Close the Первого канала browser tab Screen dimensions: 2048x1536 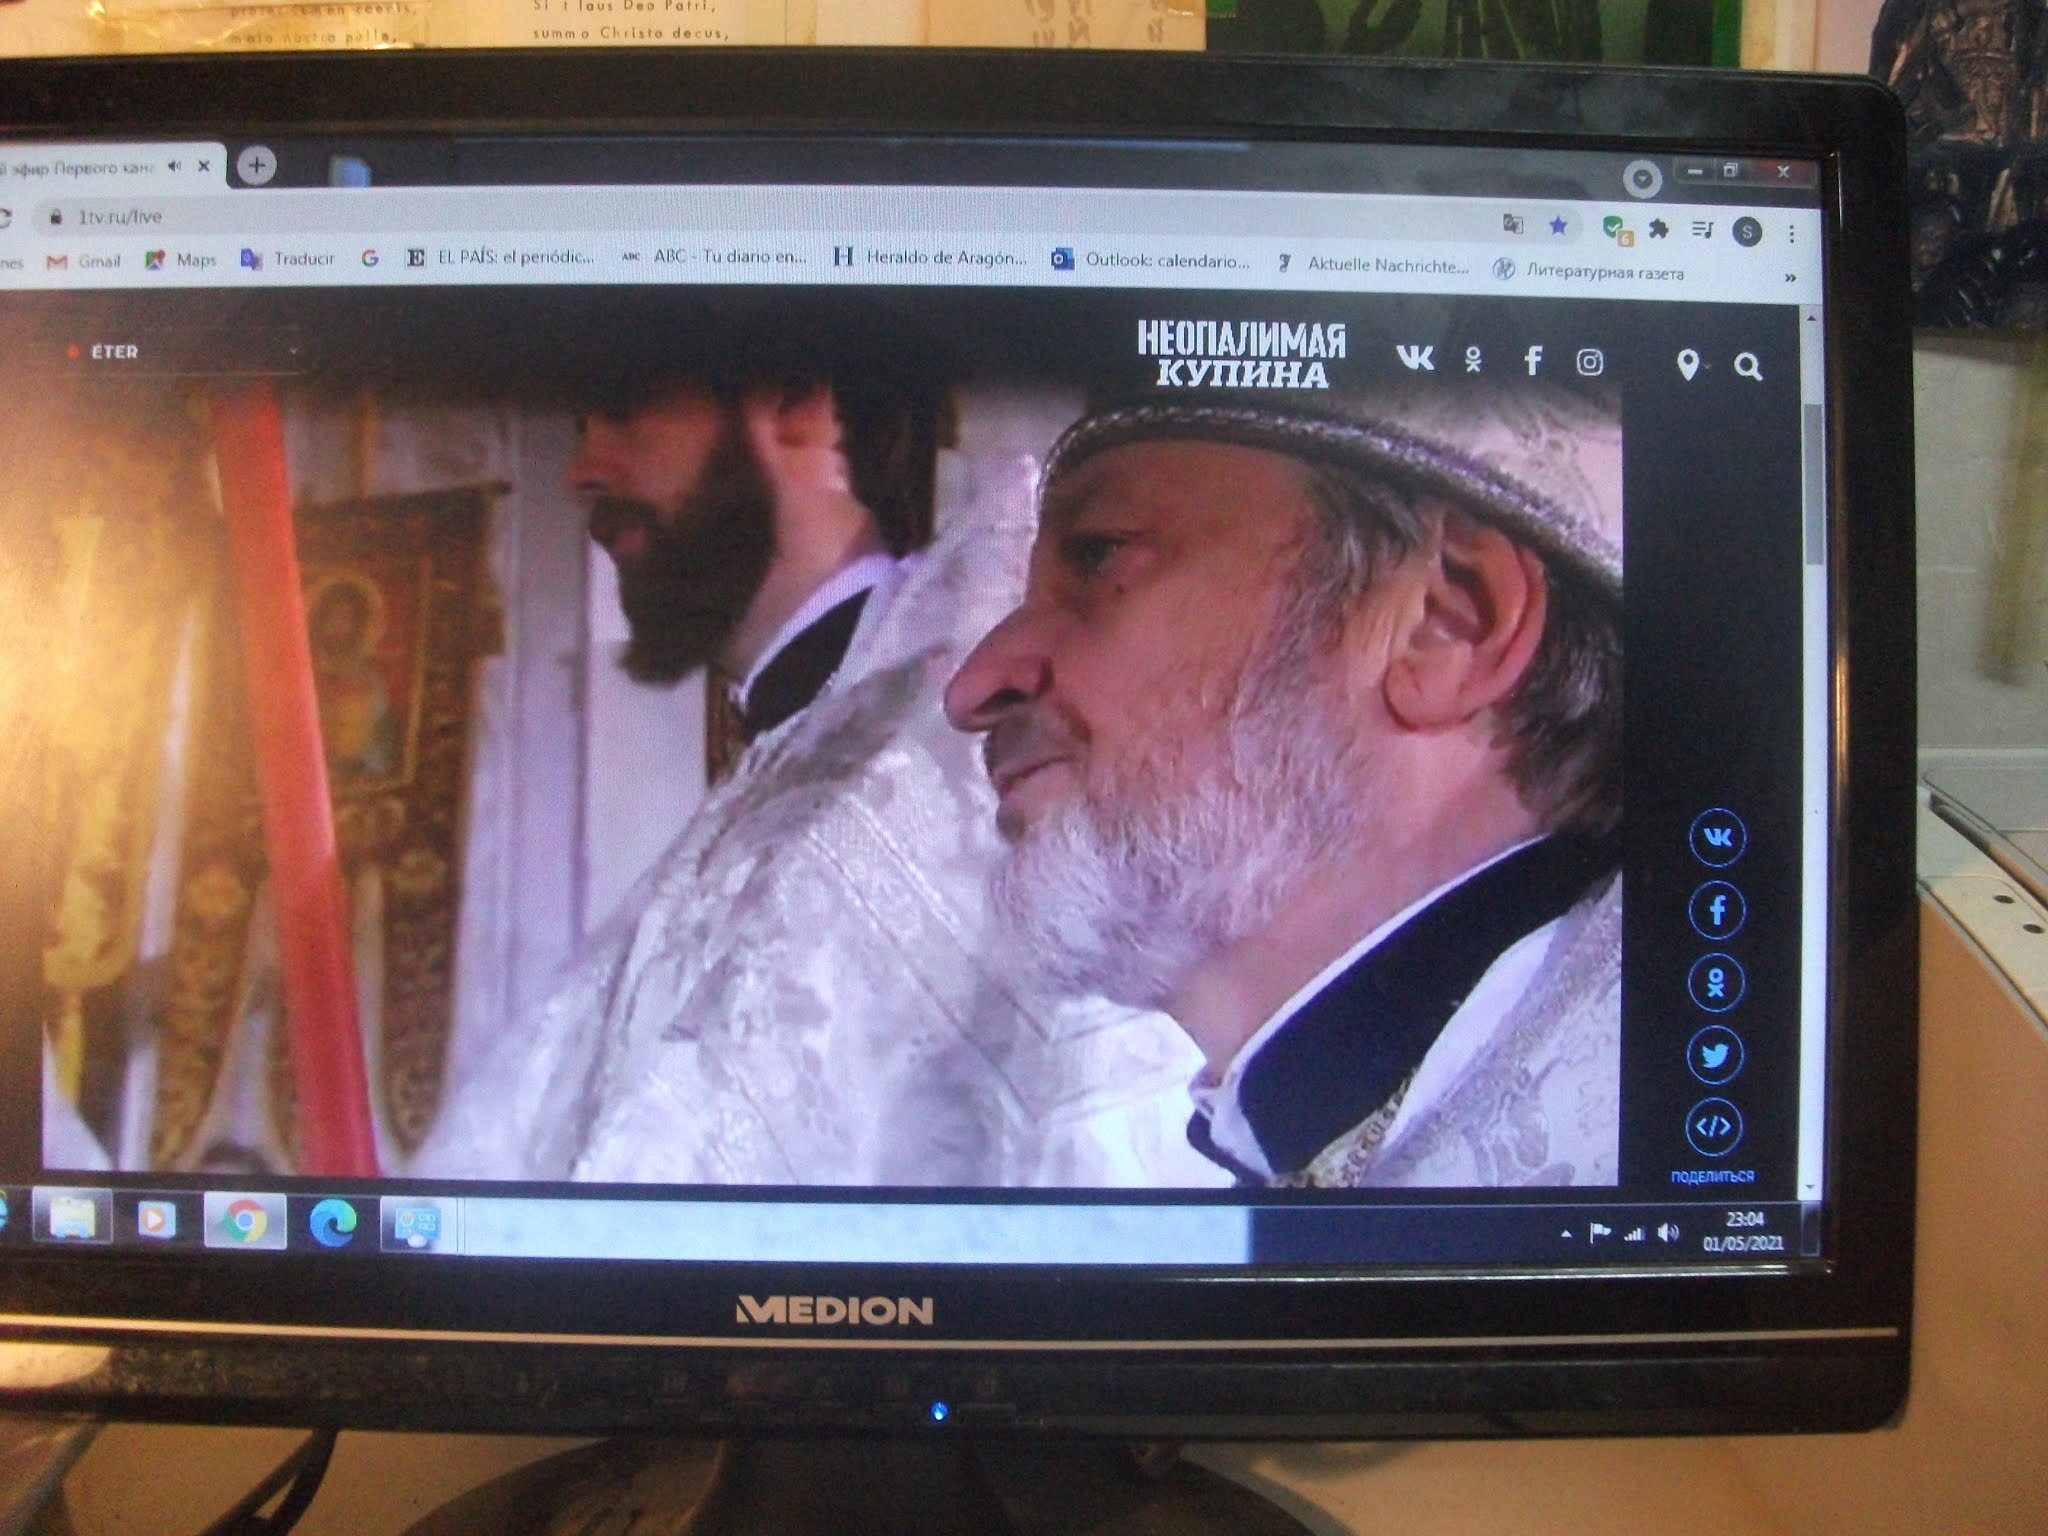pyautogui.click(x=204, y=167)
